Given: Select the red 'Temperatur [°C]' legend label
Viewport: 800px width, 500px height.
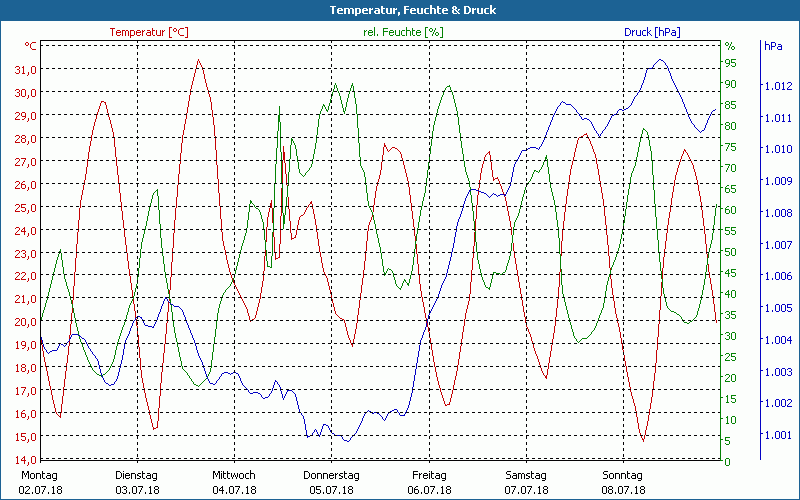Looking at the screenshot, I should click(x=148, y=32).
